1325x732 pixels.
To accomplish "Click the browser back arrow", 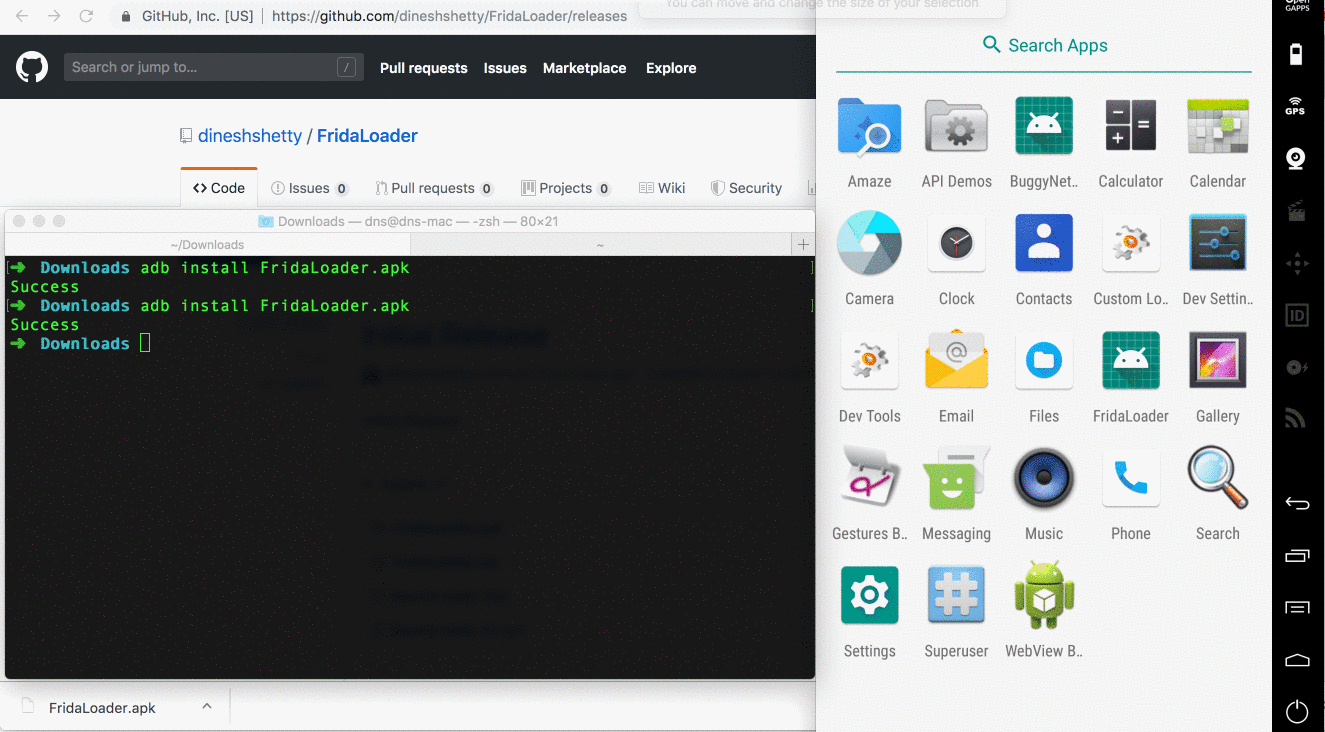I will pos(22,16).
